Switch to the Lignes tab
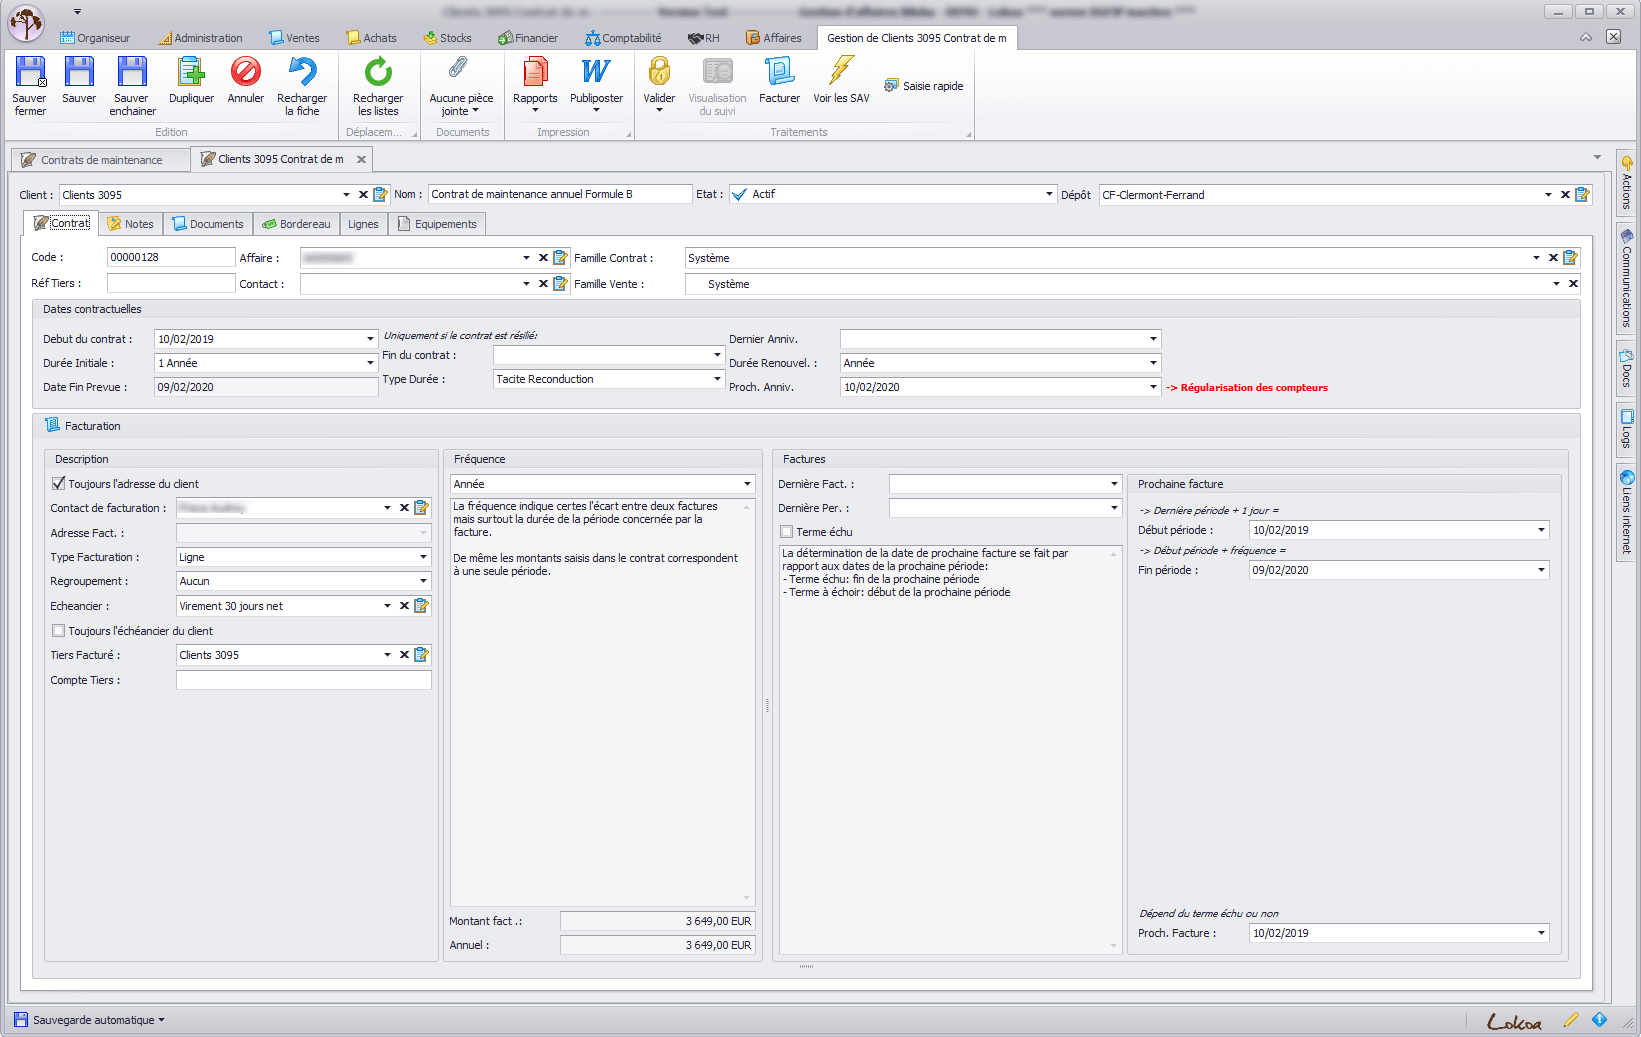Screen dimensions: 1641x1037 point(363,224)
